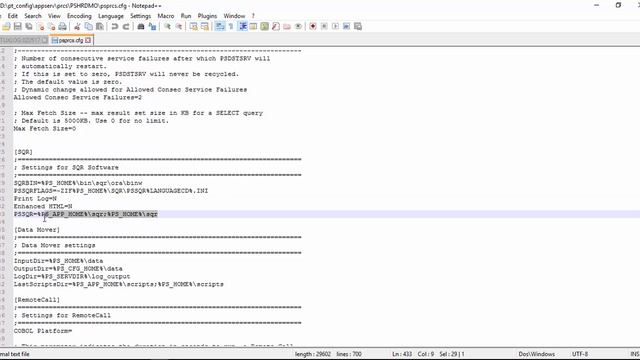Click the Redo arrow icon
Viewport: 640px width, 360px height.
(x=126, y=27)
